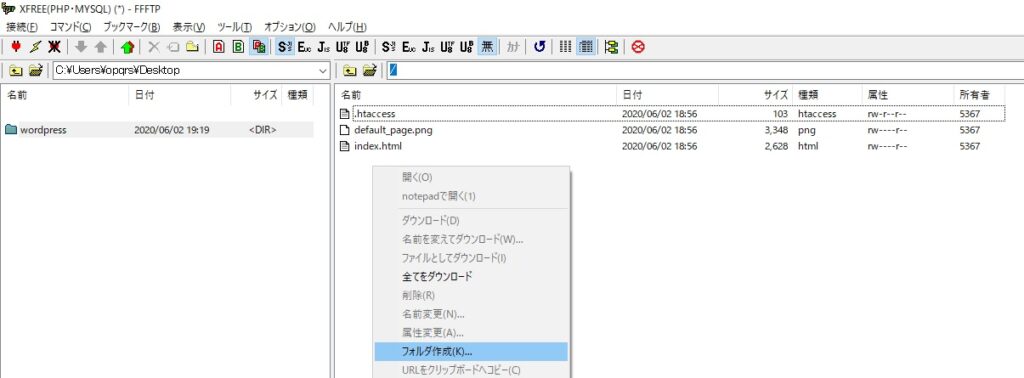
Task: Click the Mirroring upload green house-arrow icon
Action: coord(127,47)
